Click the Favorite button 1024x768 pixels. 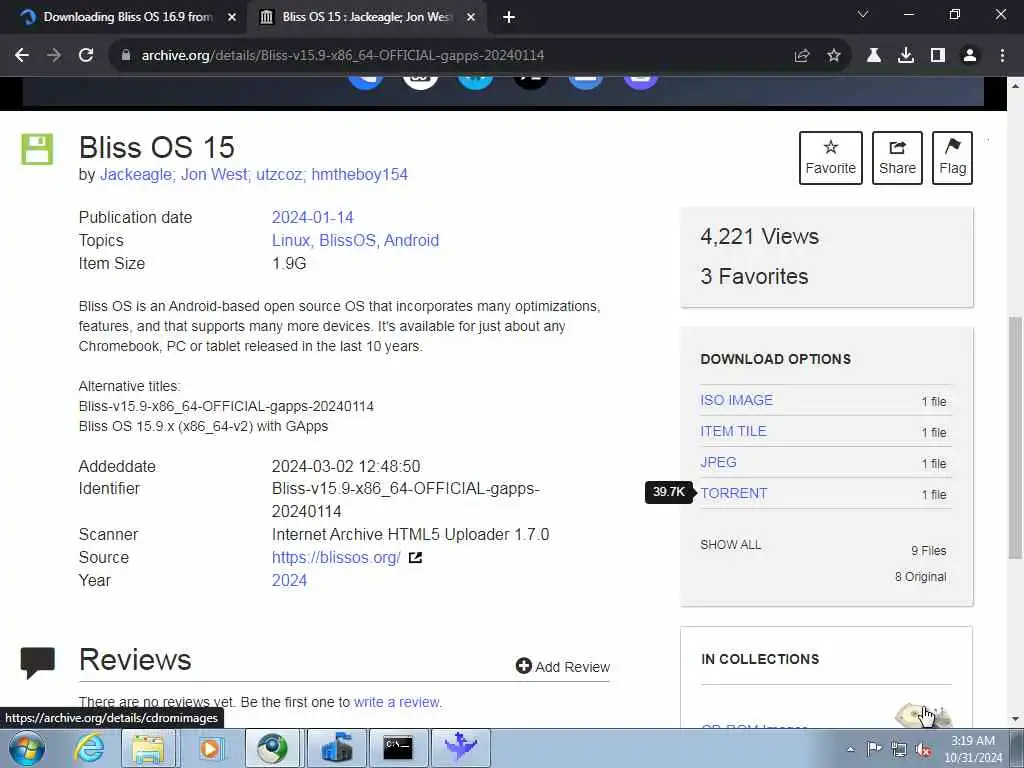coord(830,158)
